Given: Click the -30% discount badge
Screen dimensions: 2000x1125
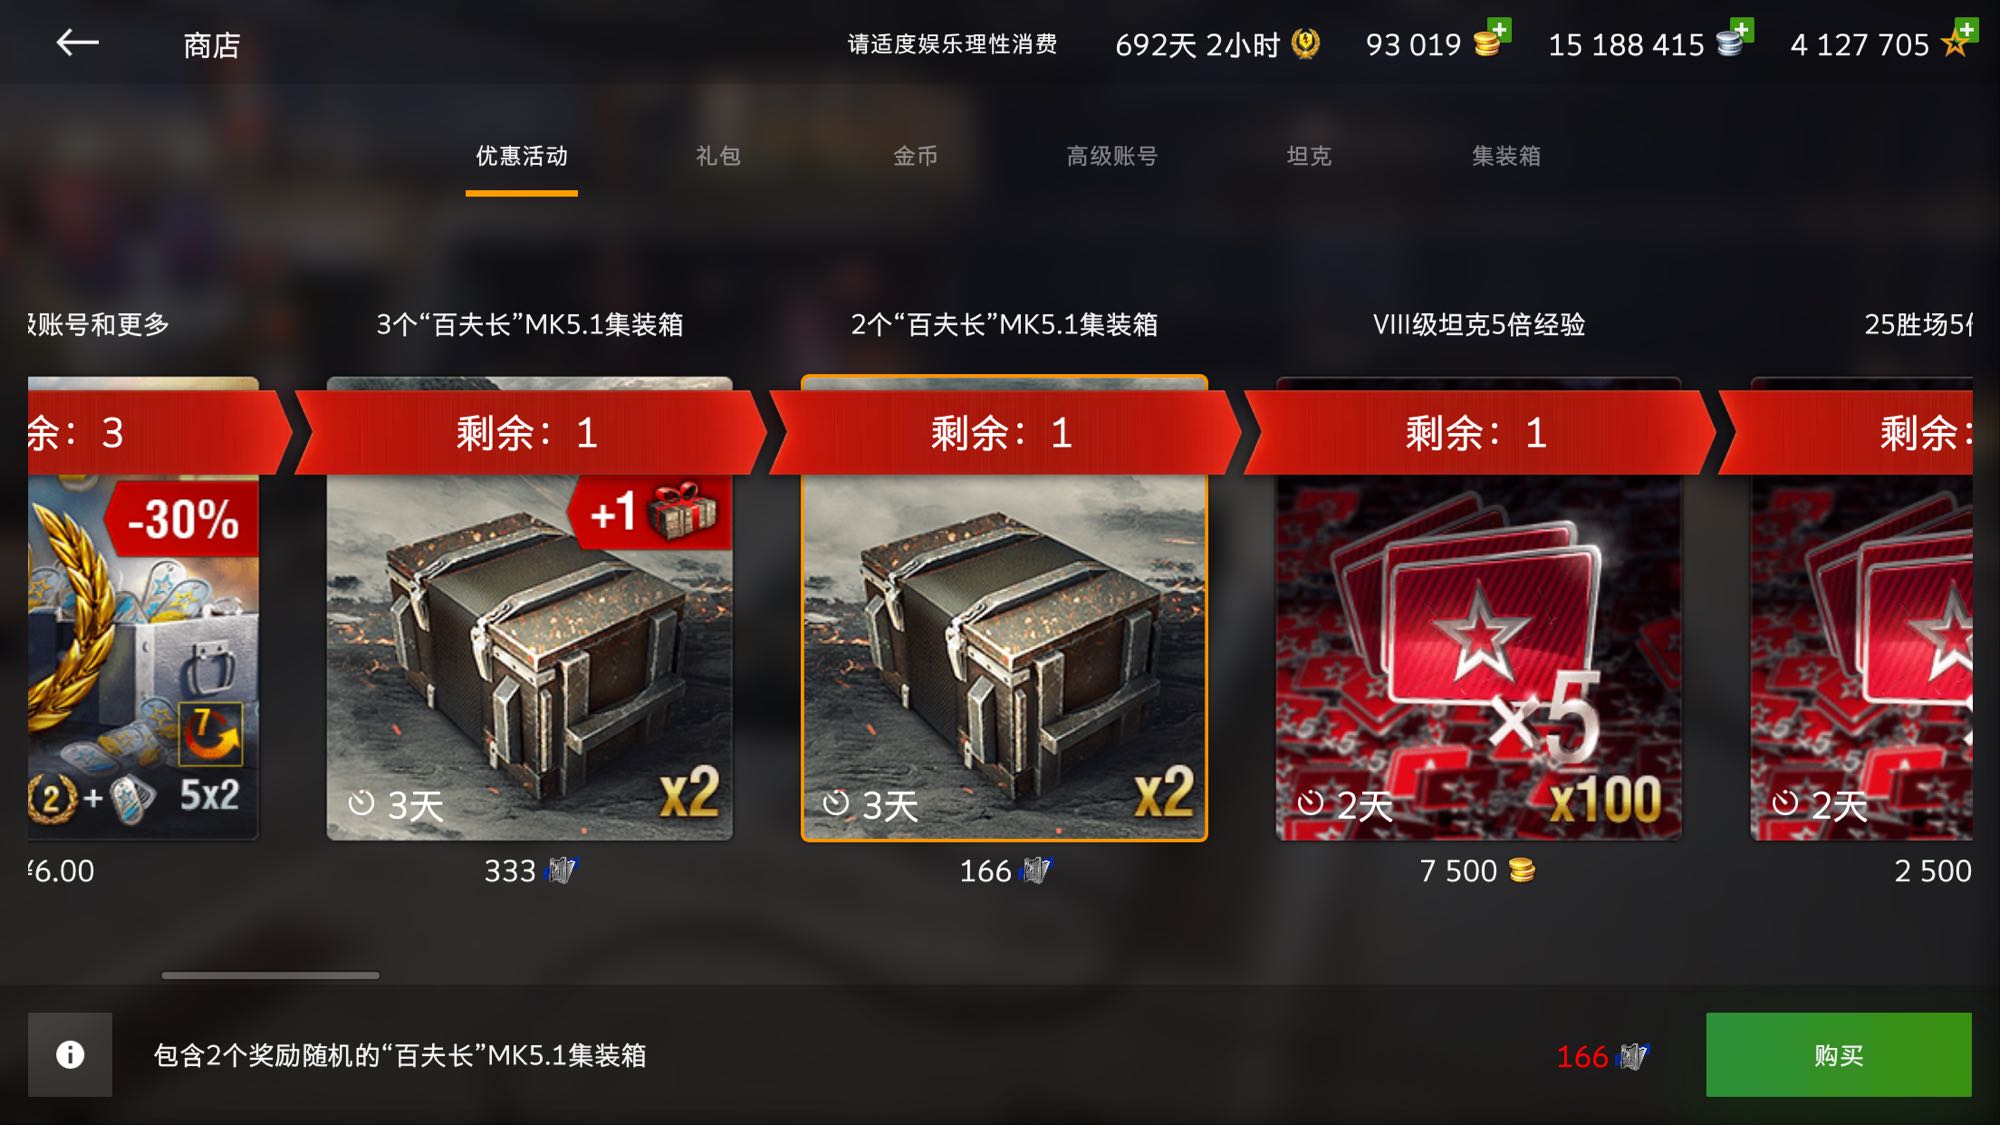Looking at the screenshot, I should [x=182, y=519].
